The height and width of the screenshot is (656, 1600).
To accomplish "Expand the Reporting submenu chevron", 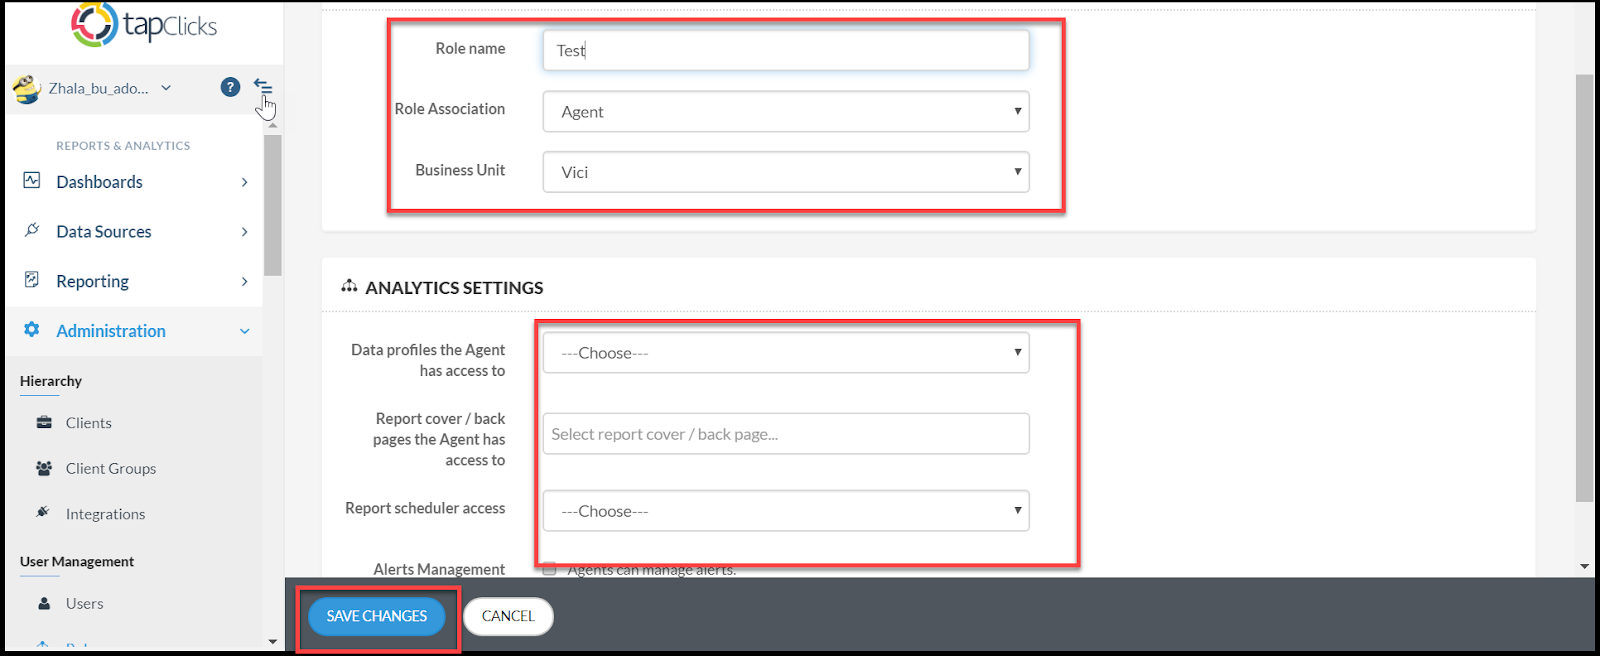I will (245, 282).
